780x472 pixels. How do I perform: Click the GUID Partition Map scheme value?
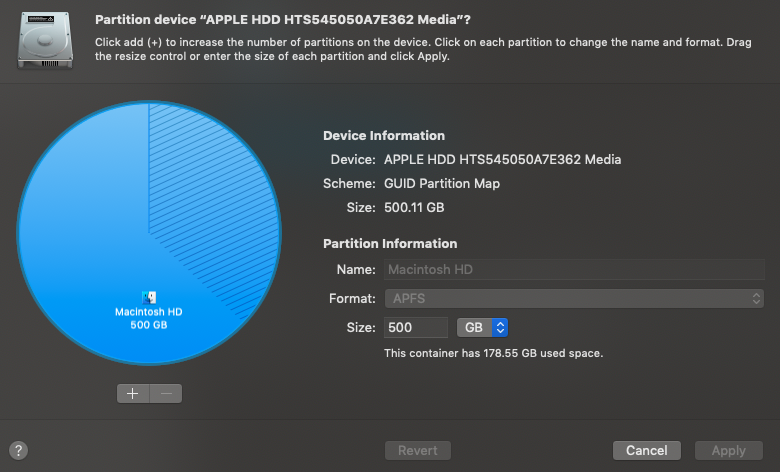442,184
